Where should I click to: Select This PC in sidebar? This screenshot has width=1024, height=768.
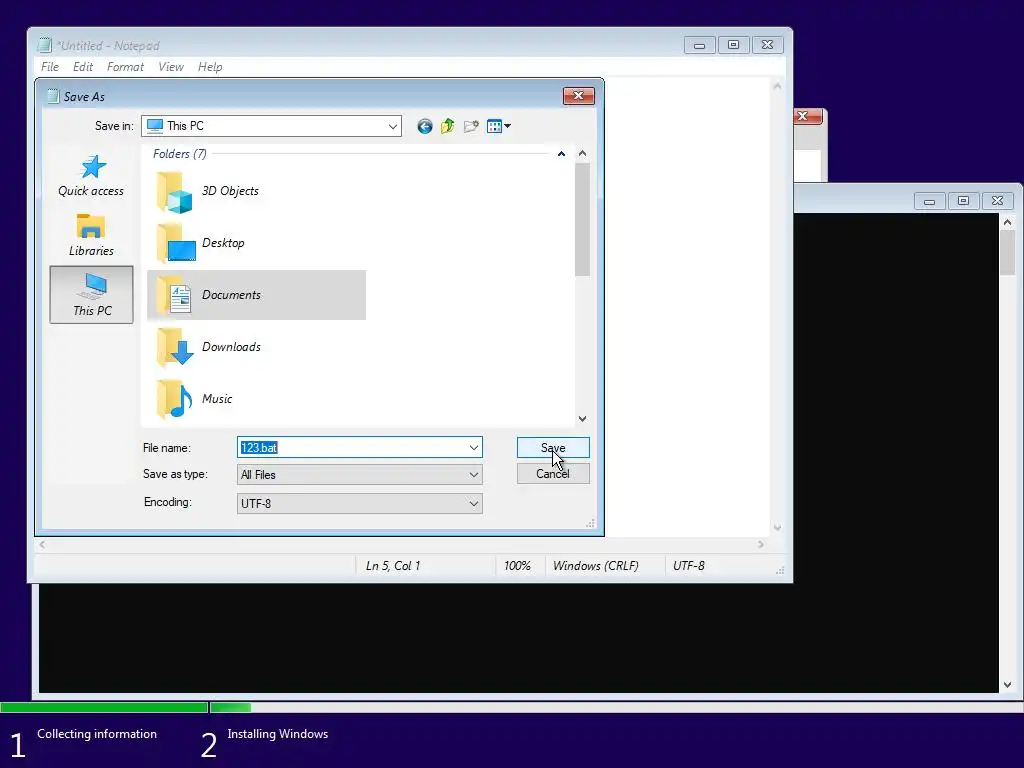(x=91, y=295)
